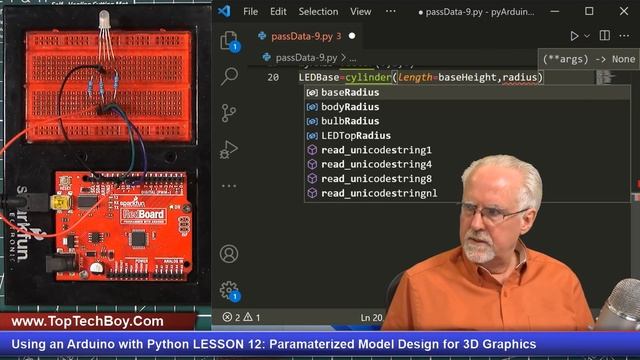Run Python file with play button
The width and height of the screenshot is (640, 360).
coord(574,36)
